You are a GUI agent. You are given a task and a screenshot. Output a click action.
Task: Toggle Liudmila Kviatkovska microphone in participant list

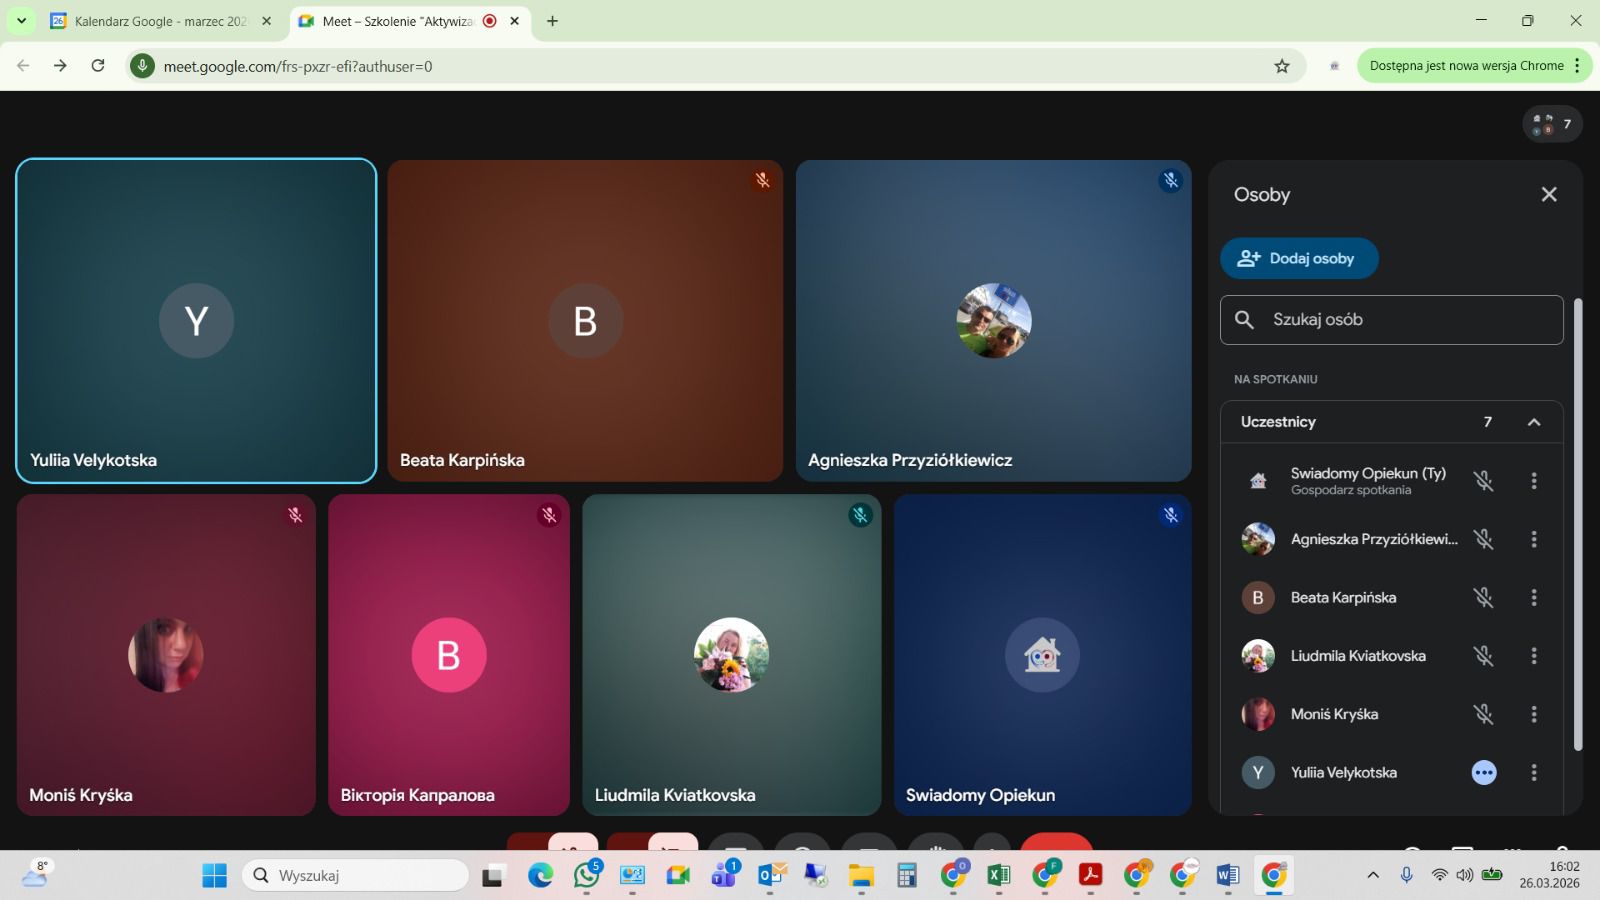[1483, 656]
